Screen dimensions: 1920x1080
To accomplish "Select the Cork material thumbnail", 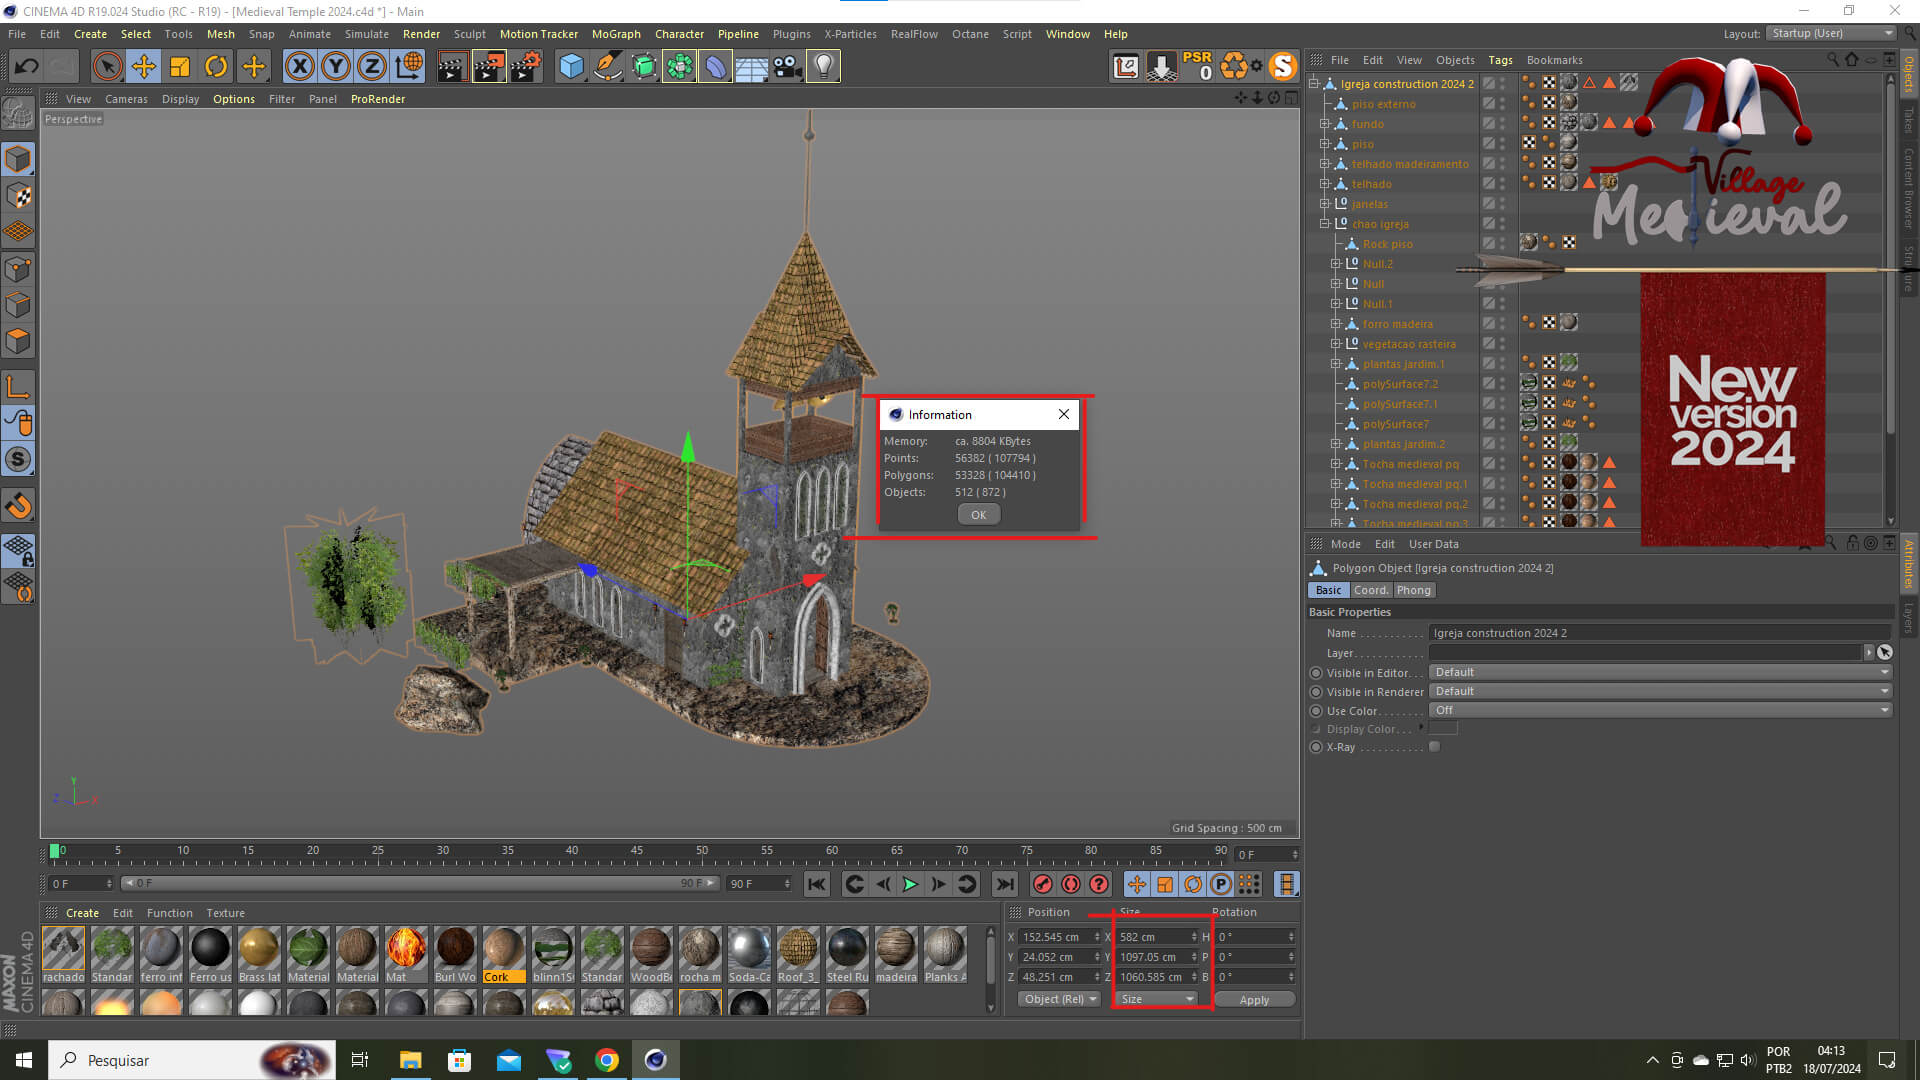I will point(504,949).
